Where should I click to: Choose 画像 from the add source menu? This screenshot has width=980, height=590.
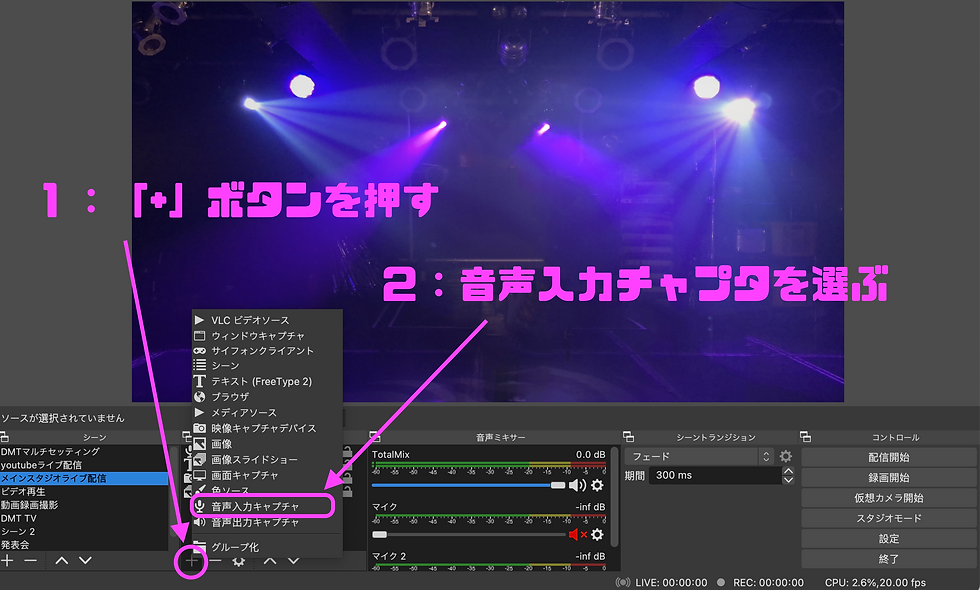tap(267, 444)
